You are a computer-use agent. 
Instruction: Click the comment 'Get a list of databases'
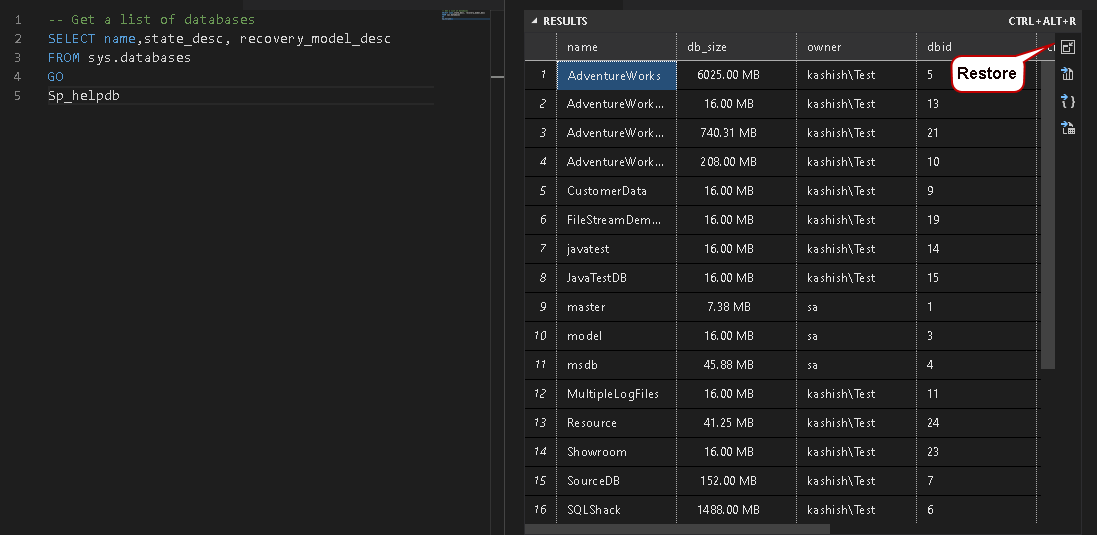pos(163,20)
